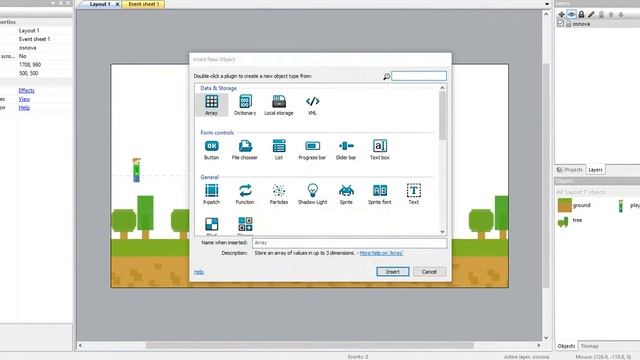The width and height of the screenshot is (640, 360).
Task: Toggle layer visibility eye icon in Layers toolbar
Action: coord(571,14)
